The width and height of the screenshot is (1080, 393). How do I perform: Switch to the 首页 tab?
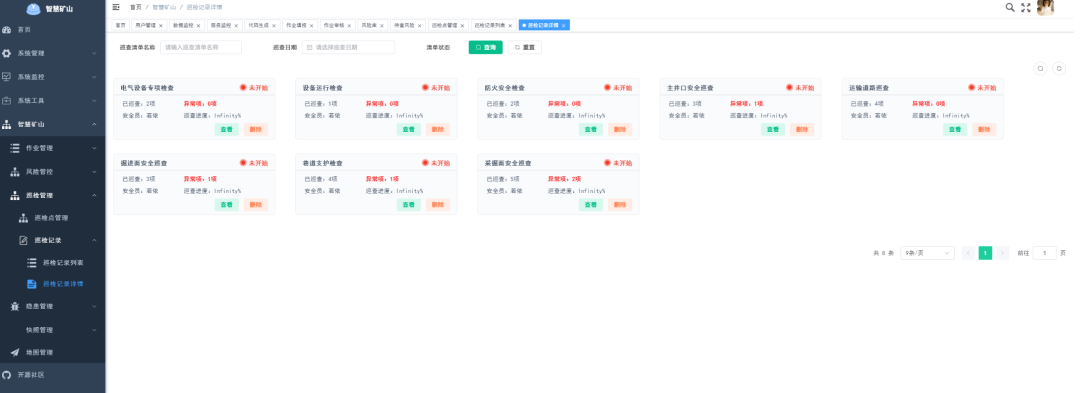pos(121,25)
